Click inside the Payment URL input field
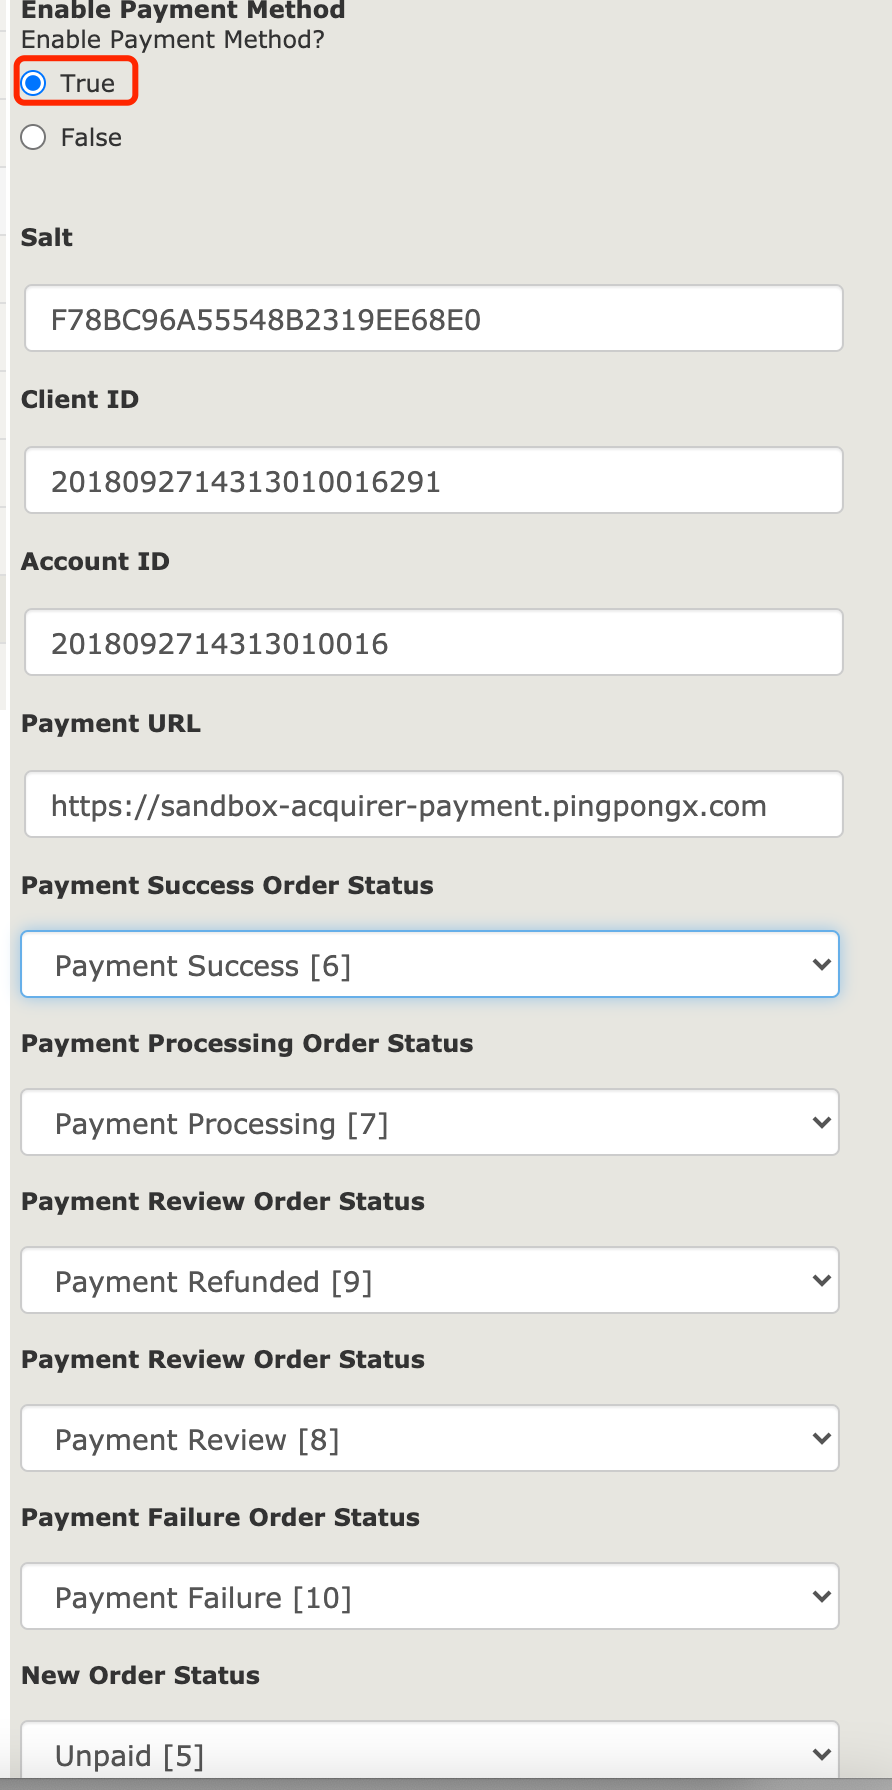892x1790 pixels. click(433, 804)
